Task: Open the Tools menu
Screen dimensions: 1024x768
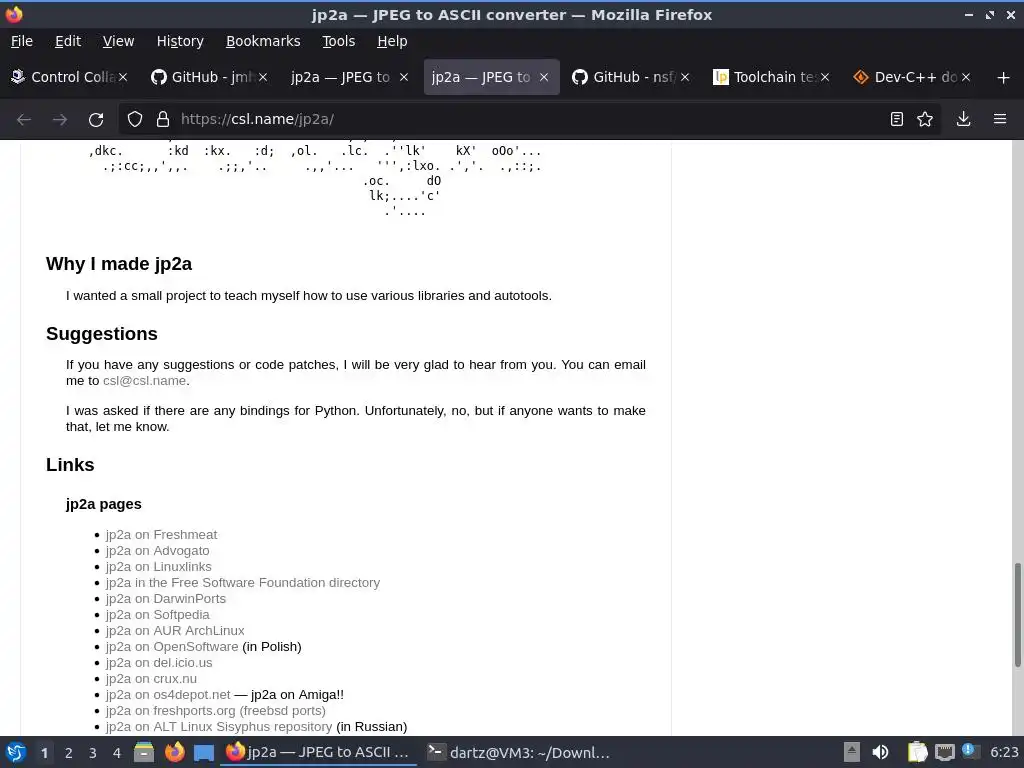Action: tap(338, 41)
